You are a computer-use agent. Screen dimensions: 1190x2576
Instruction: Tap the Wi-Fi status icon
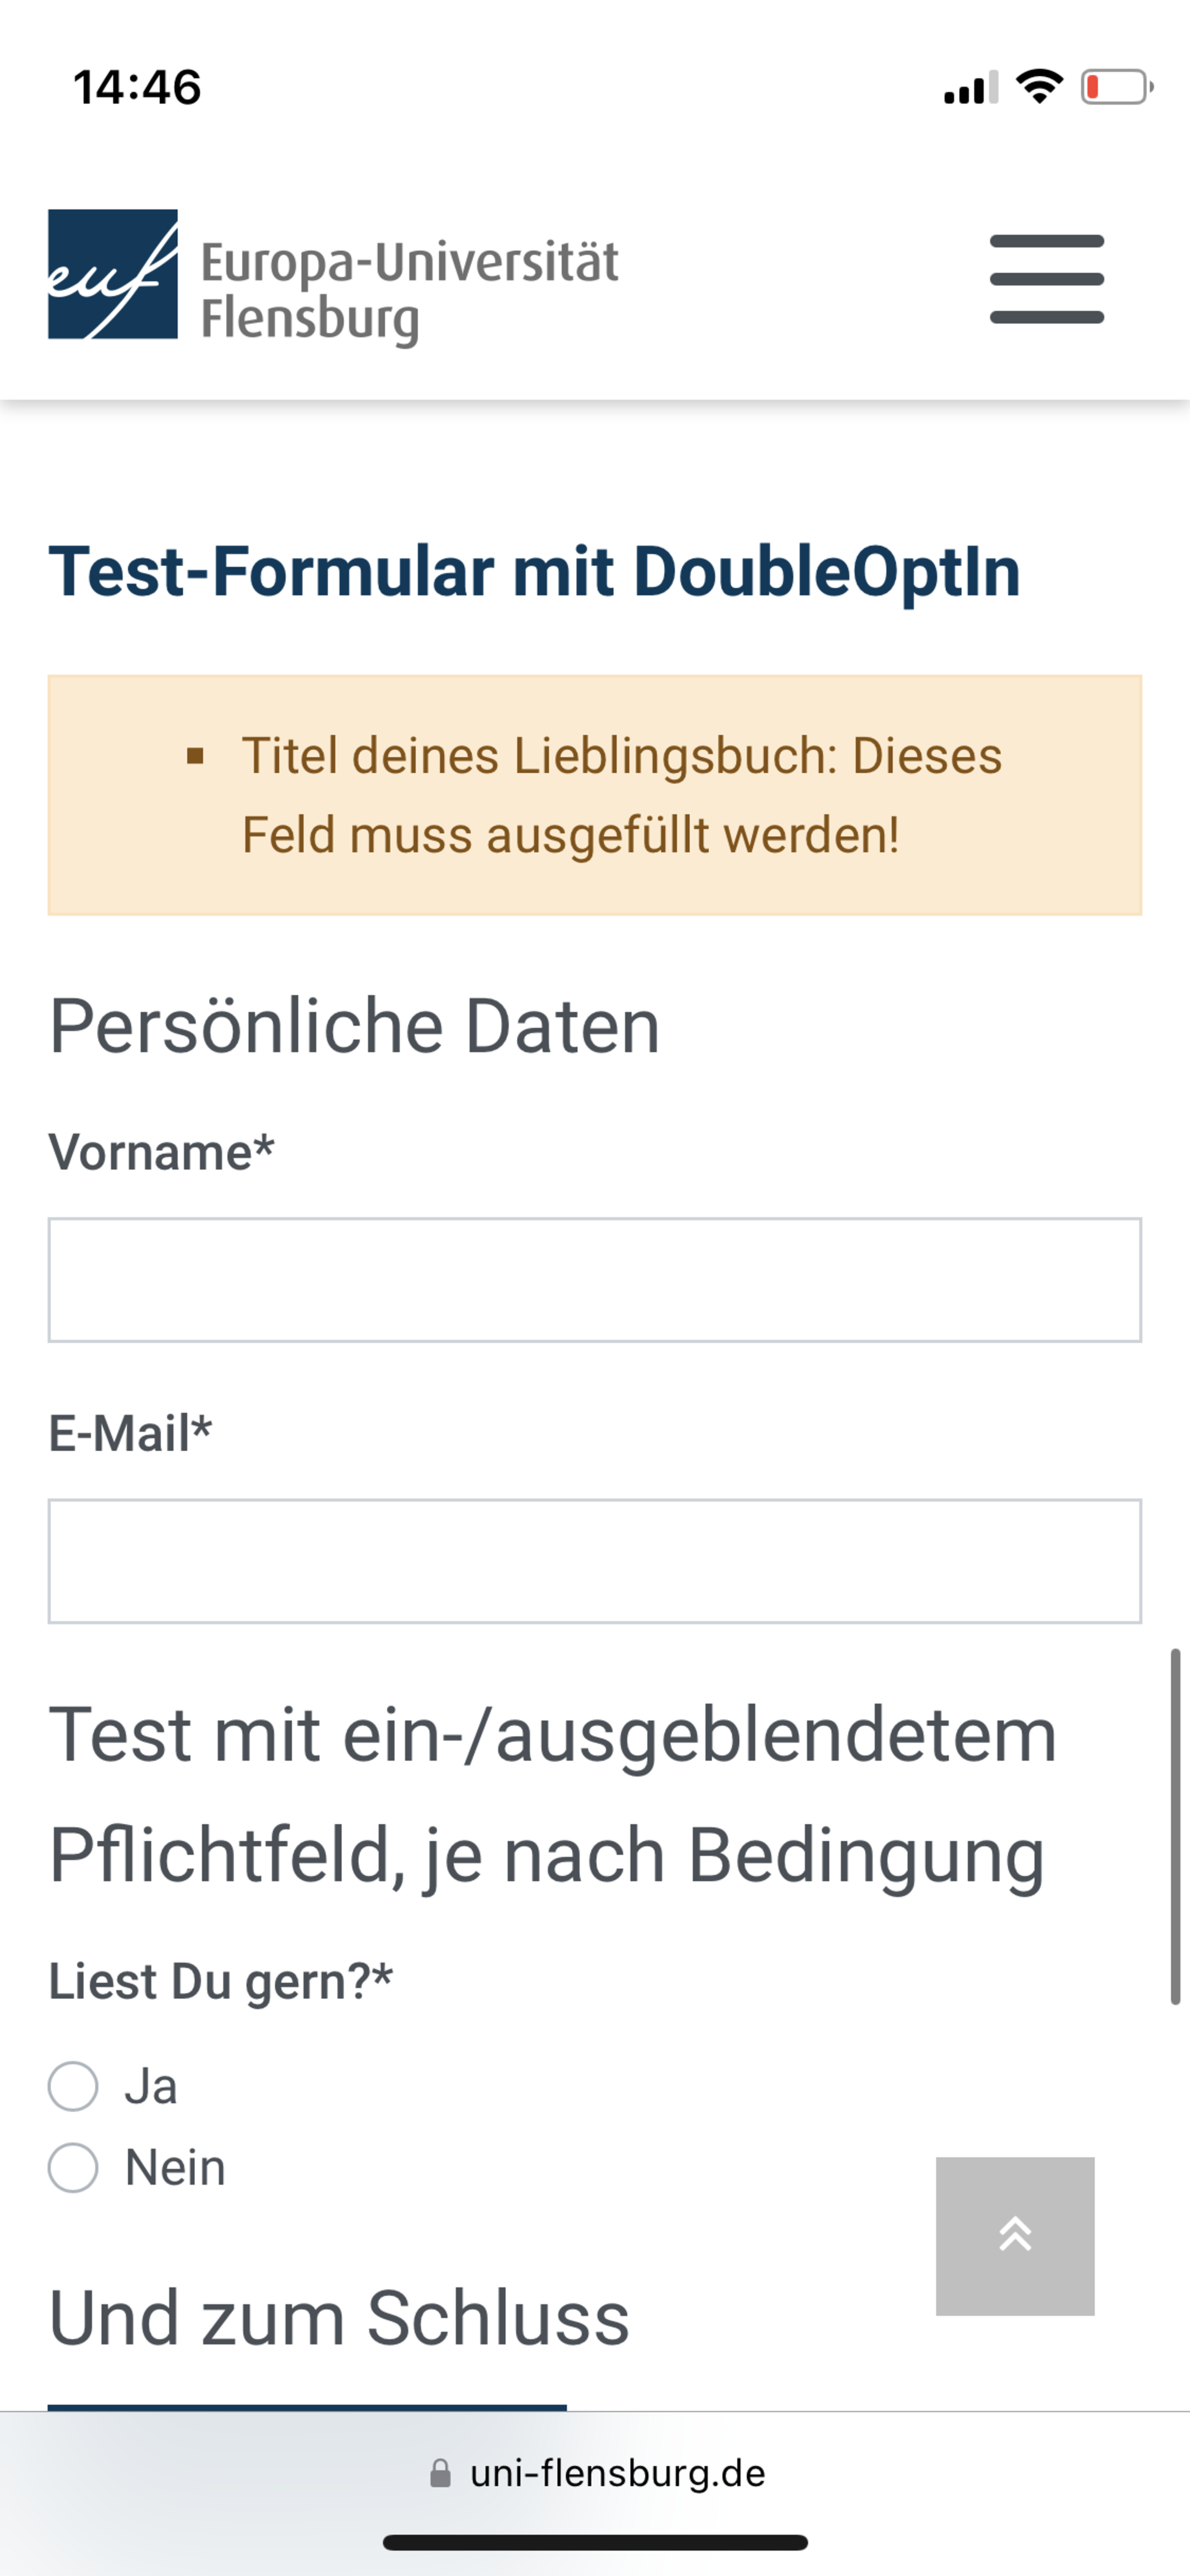[1039, 87]
